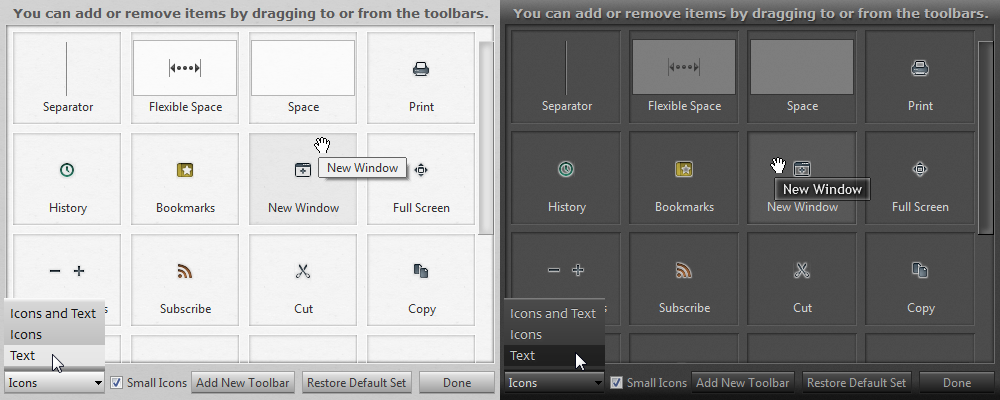1000x400 pixels.
Task: Select the zoom minus/plus controls in dark panel
Action: coord(566,270)
